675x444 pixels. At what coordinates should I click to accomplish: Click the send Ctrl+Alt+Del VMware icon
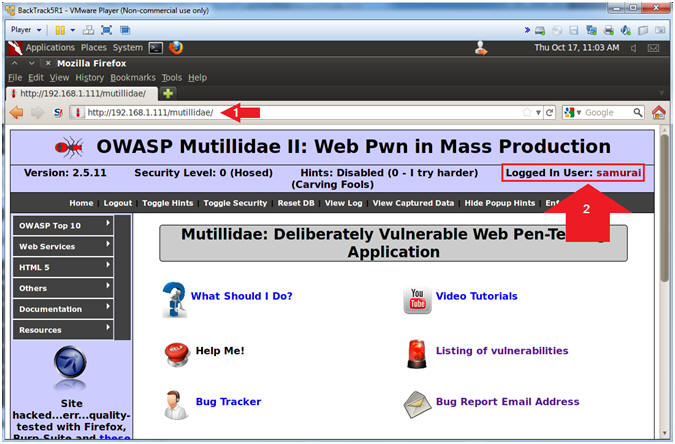pyautogui.click(x=88, y=30)
